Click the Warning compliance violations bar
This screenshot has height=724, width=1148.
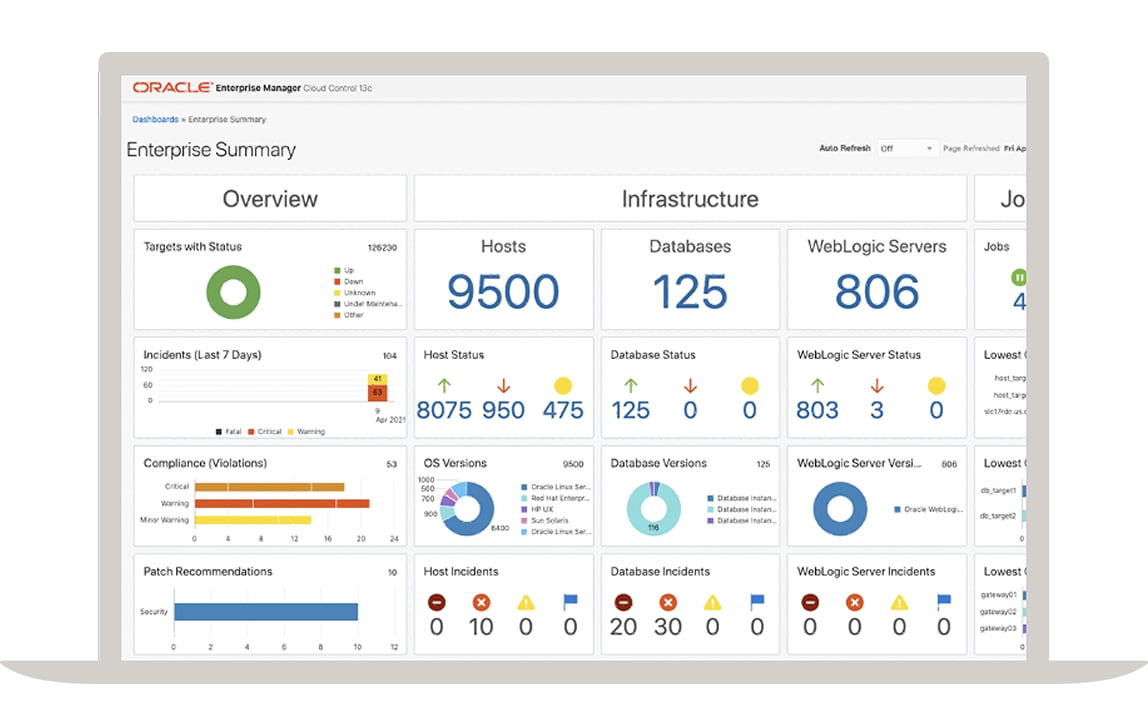click(282, 504)
